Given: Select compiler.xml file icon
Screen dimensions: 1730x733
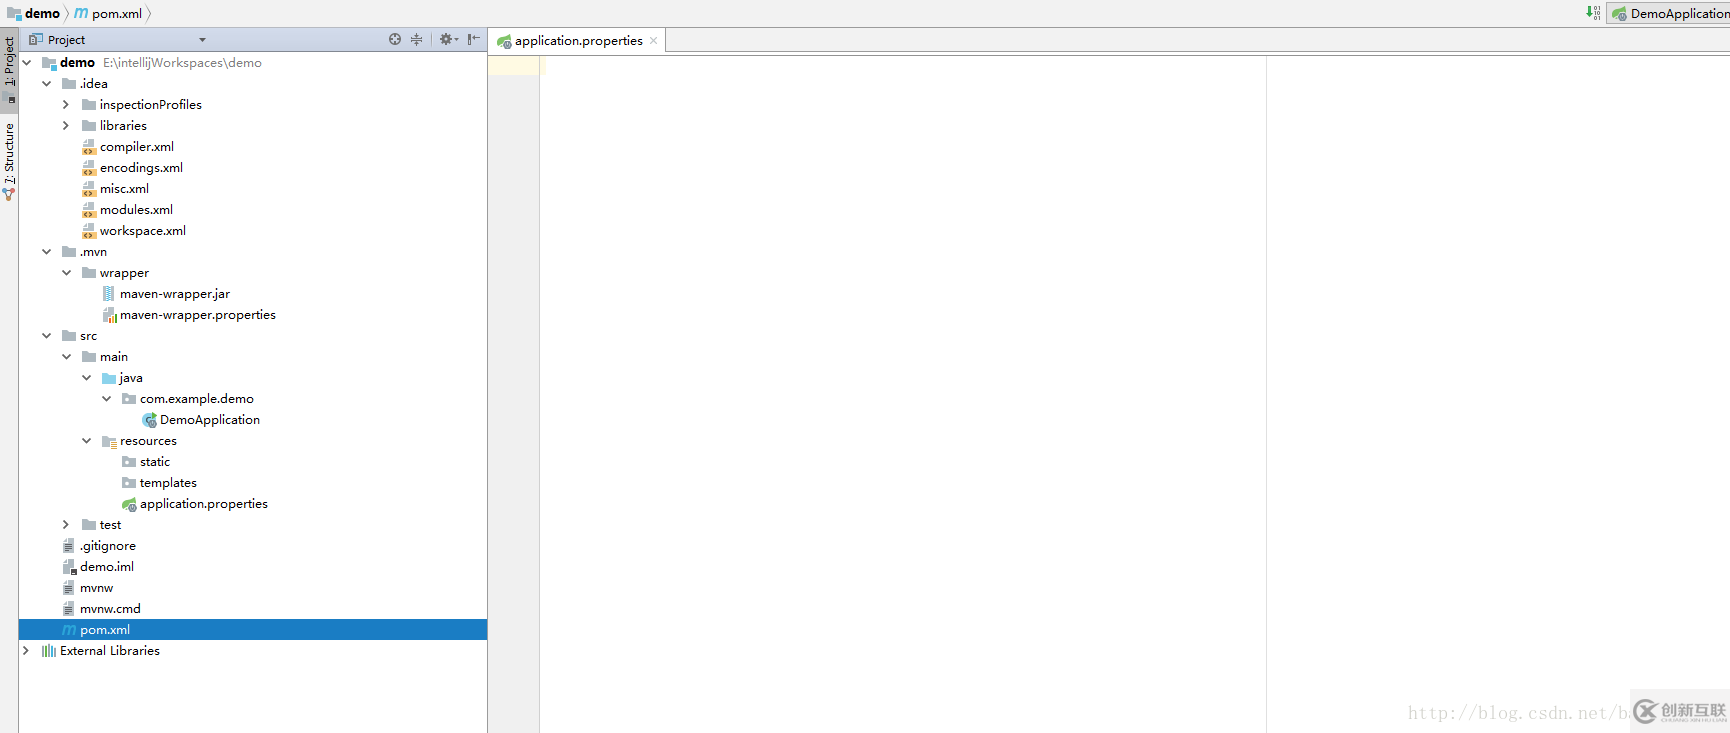Looking at the screenshot, I should (x=89, y=146).
